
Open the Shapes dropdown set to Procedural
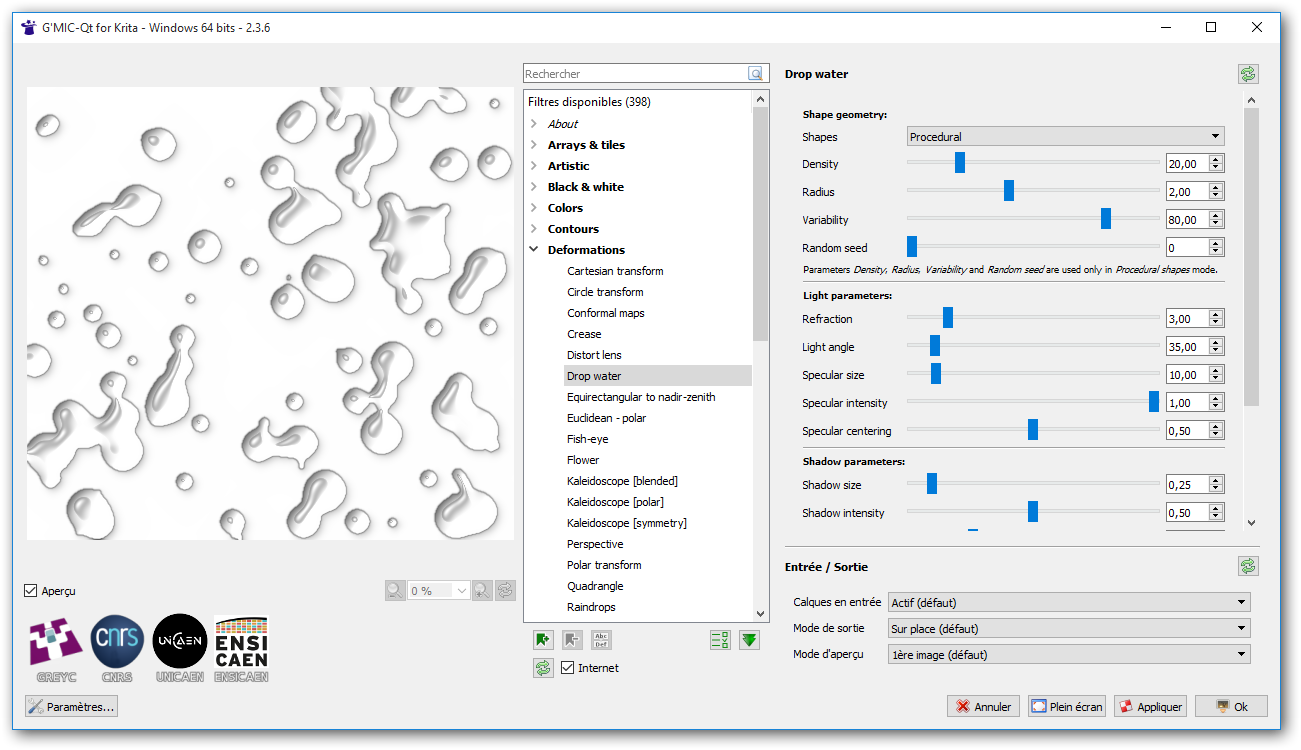[1065, 136]
